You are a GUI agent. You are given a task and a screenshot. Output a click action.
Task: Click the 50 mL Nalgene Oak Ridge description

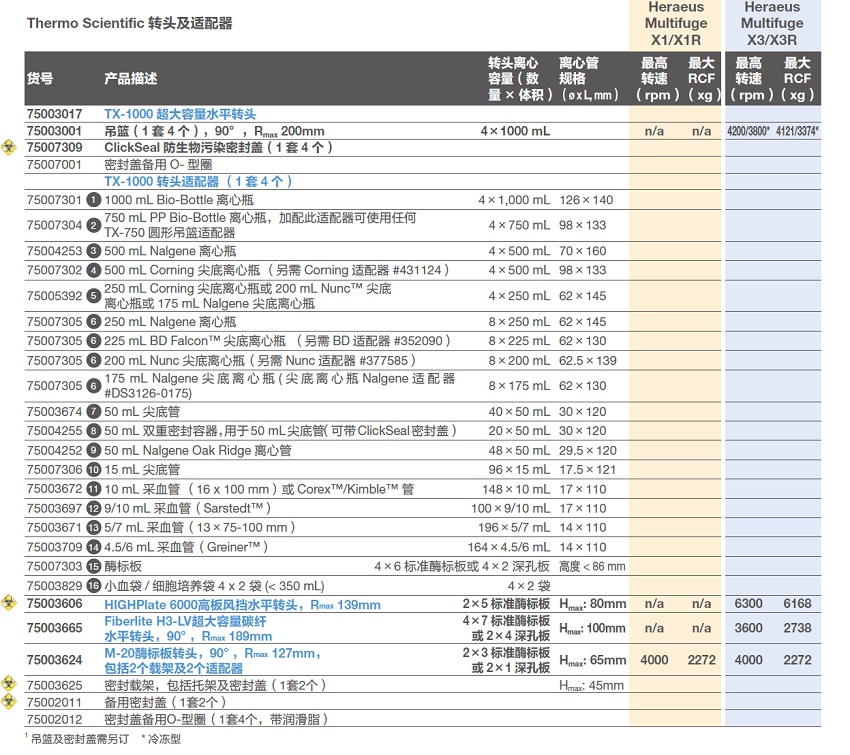[198, 450]
